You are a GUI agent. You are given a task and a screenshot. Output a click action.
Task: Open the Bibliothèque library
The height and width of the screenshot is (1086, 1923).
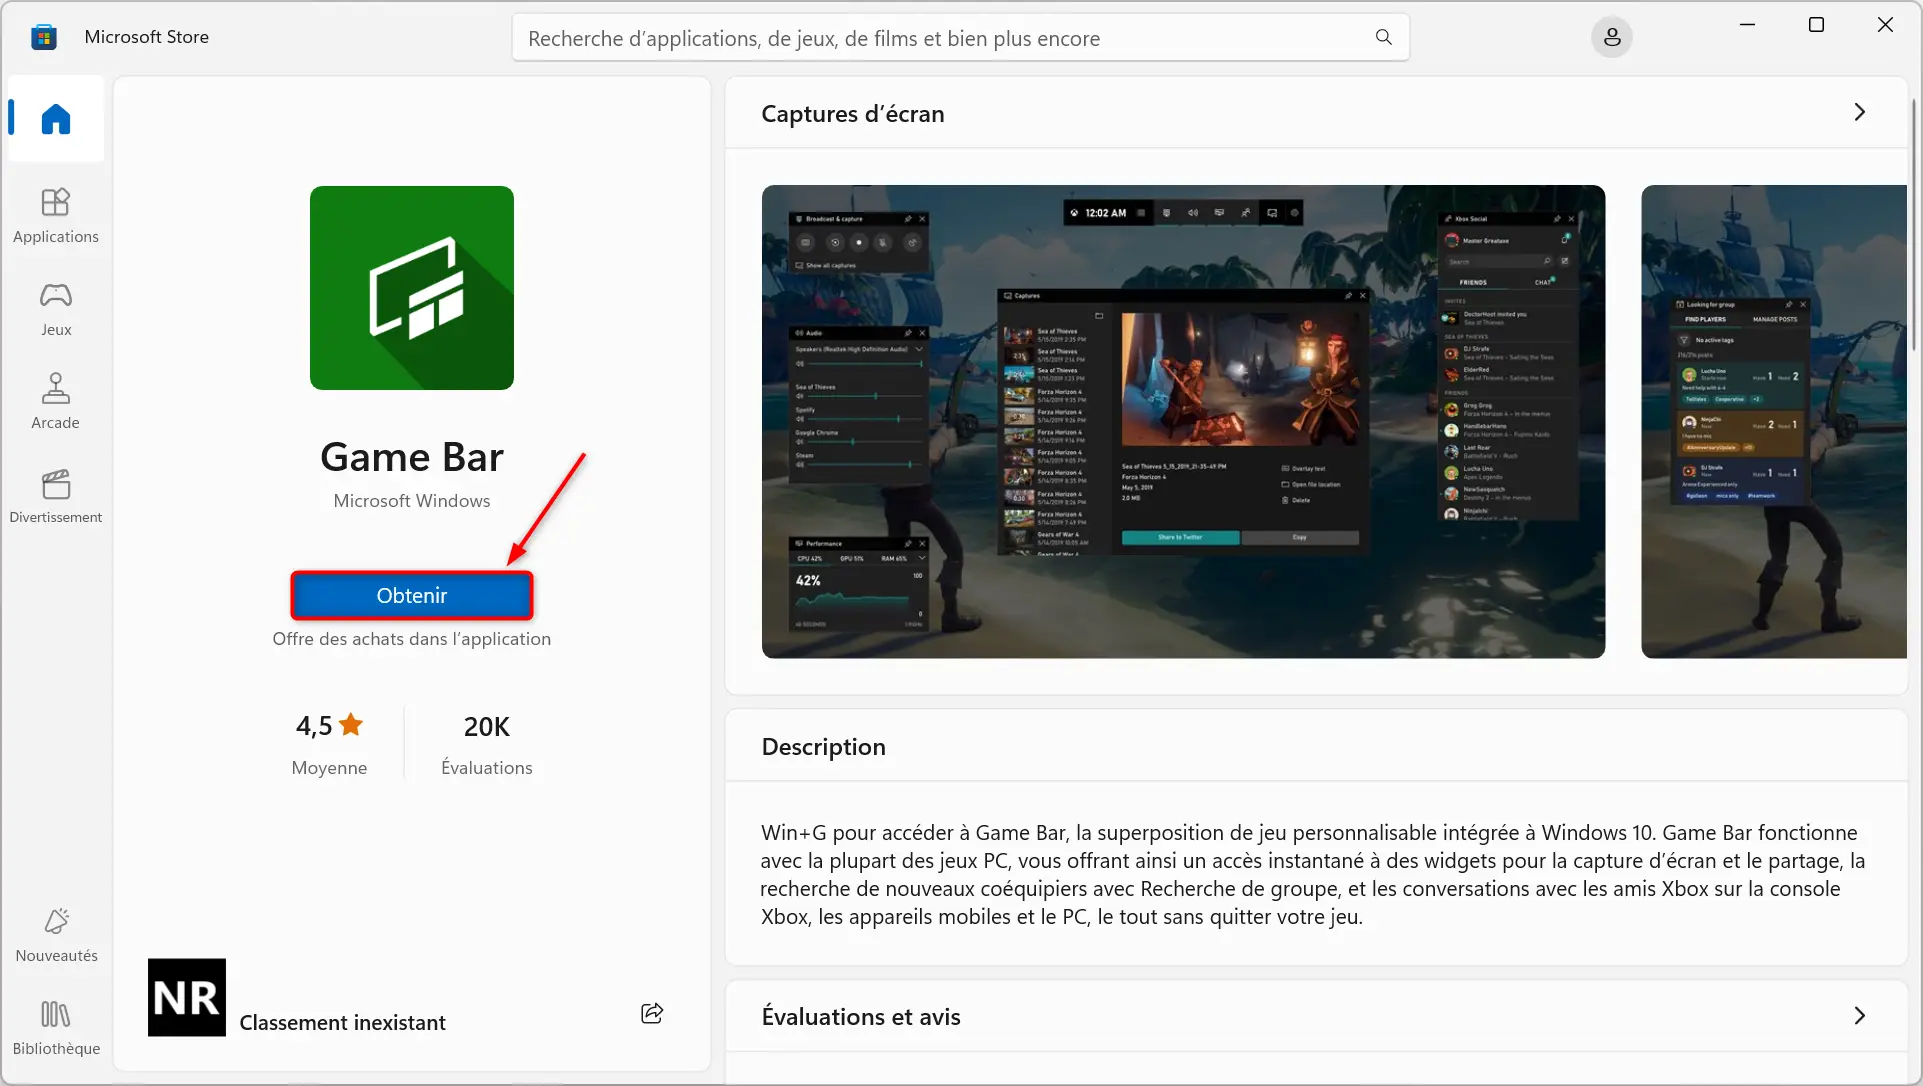click(56, 1028)
